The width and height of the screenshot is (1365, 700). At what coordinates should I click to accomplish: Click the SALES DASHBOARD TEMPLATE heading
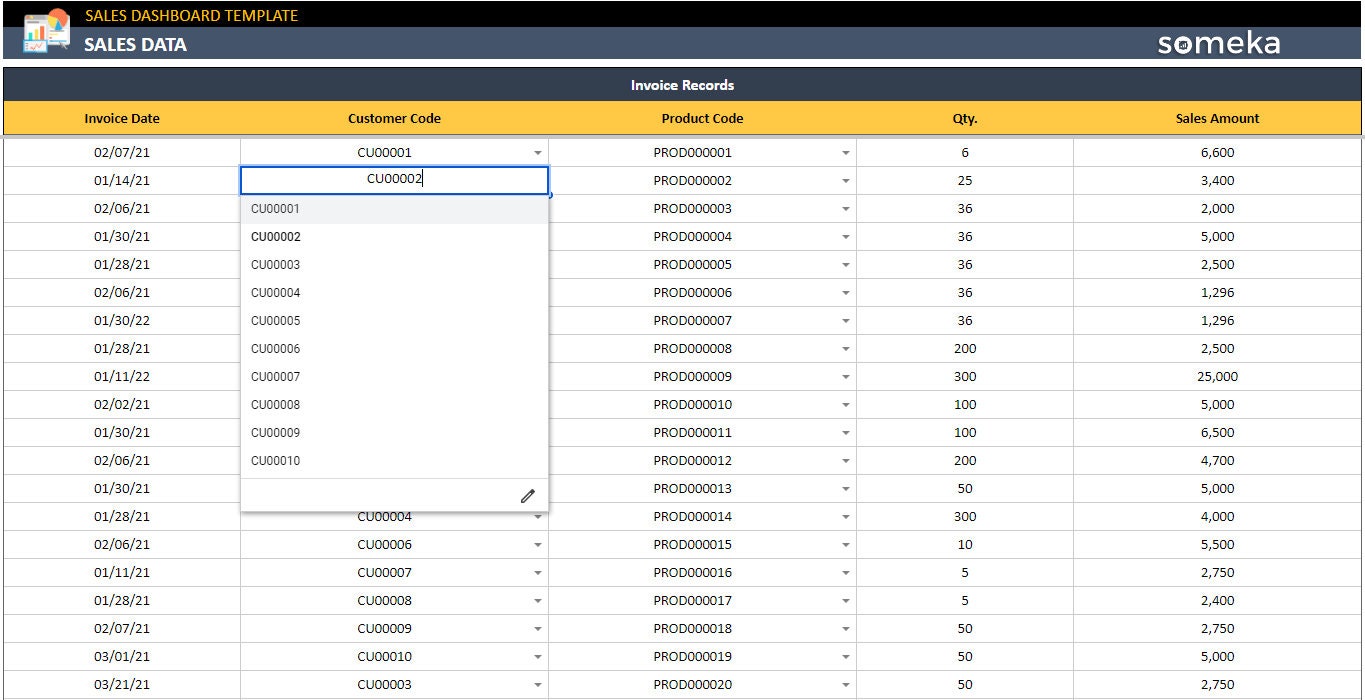(190, 15)
